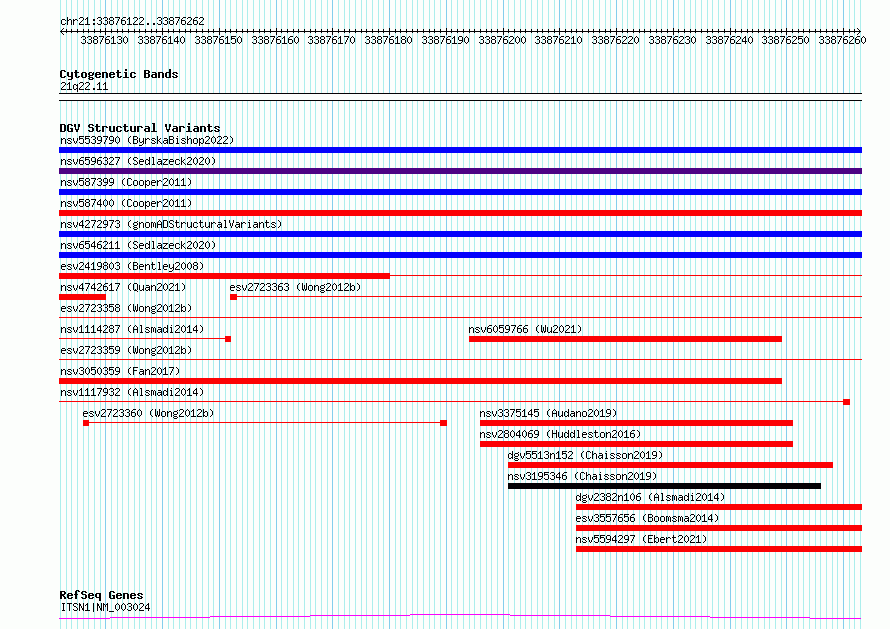Open nsv6059766 (Wu2021) label
The height and width of the screenshot is (629, 890).
coord(525,329)
